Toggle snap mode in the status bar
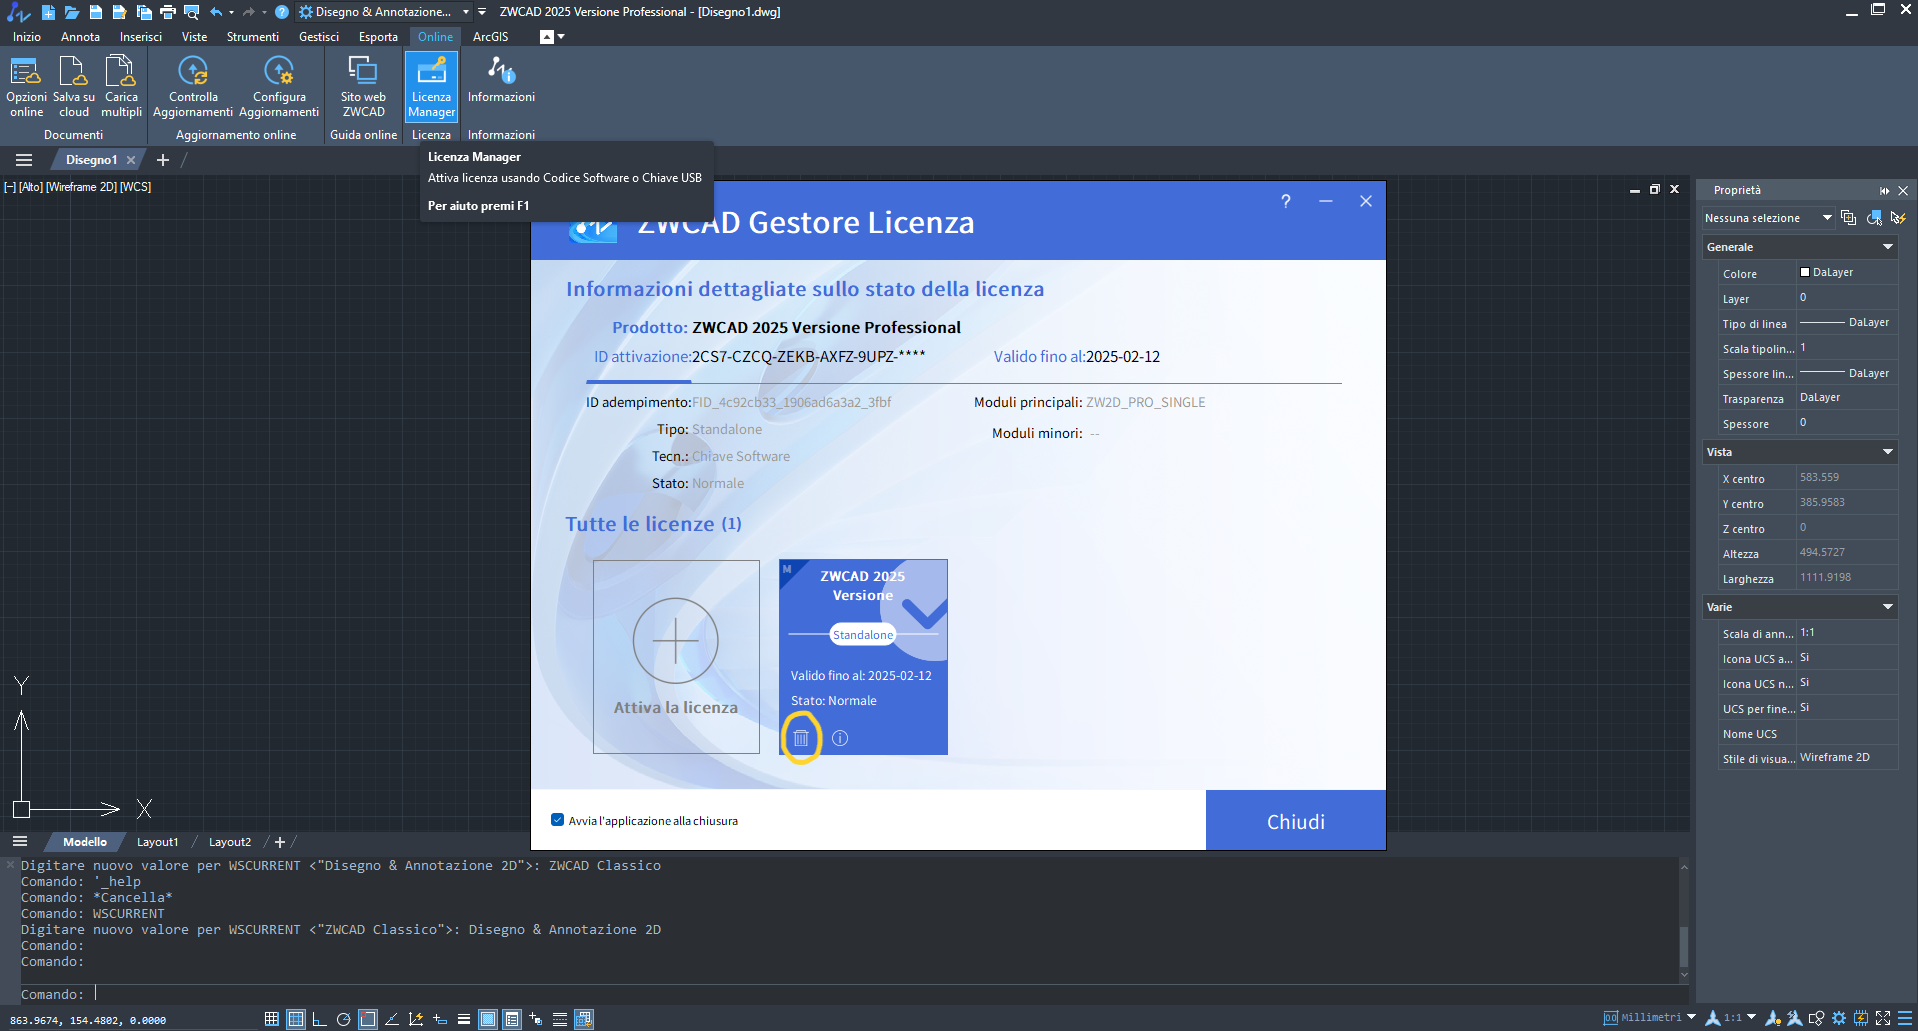This screenshot has height=1031, width=1918. tap(271, 1019)
